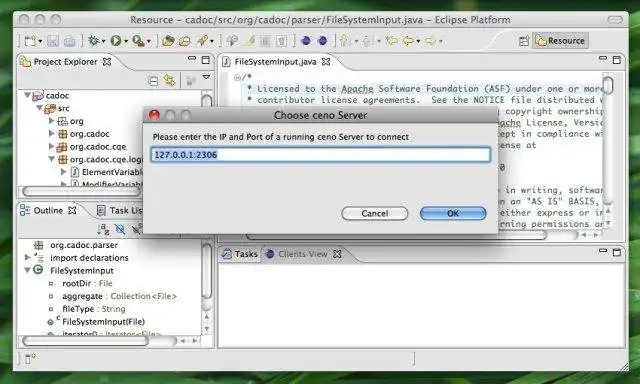This screenshot has width=640, height=384.
Task: Click Collapse All in Project Explorer
Action: 153,81
